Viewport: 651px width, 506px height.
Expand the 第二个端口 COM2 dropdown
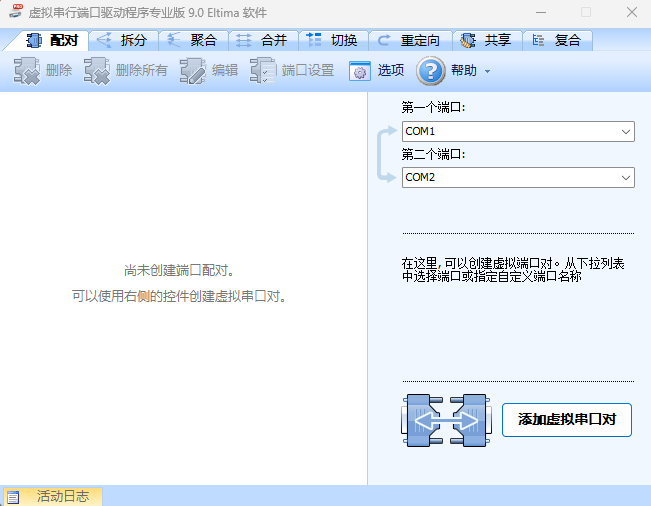pos(626,178)
